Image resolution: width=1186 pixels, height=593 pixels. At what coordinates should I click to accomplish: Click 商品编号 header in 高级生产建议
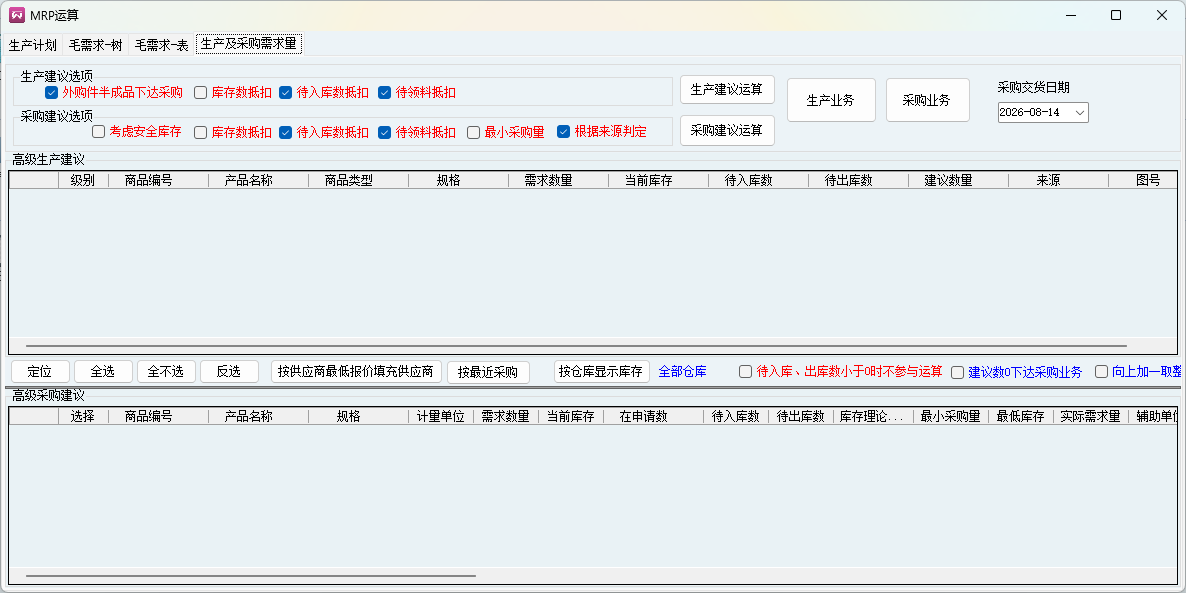pyautogui.click(x=158, y=180)
